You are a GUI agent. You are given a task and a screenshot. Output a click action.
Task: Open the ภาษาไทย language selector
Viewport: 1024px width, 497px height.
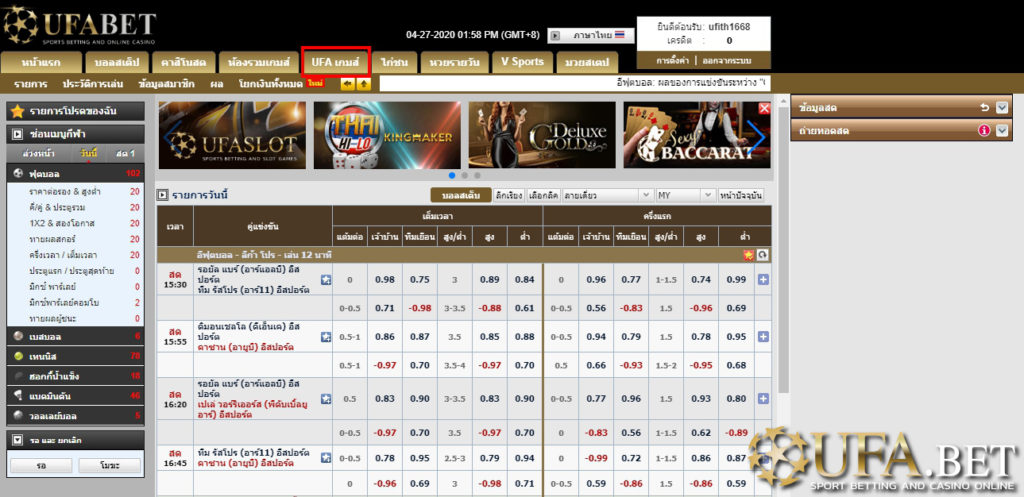click(x=599, y=35)
